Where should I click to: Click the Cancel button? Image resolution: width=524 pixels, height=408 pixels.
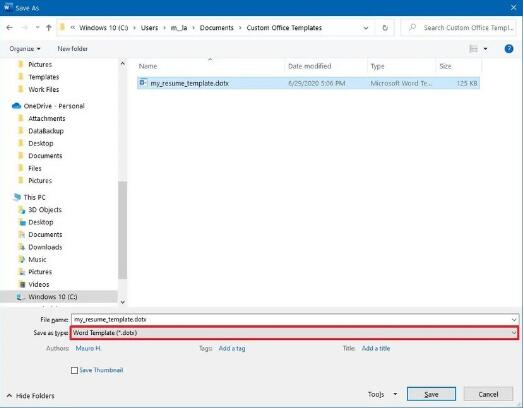(488, 394)
